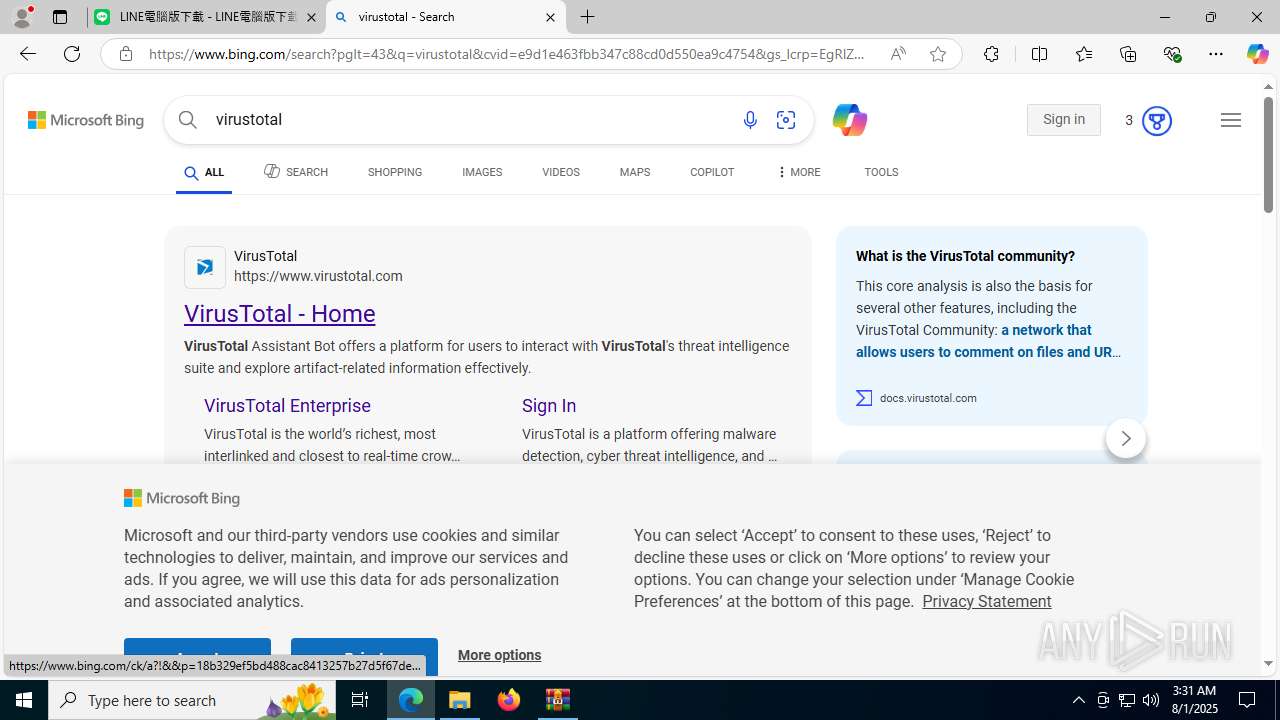Open Microsoft Rewards medal icon

tap(1156, 121)
